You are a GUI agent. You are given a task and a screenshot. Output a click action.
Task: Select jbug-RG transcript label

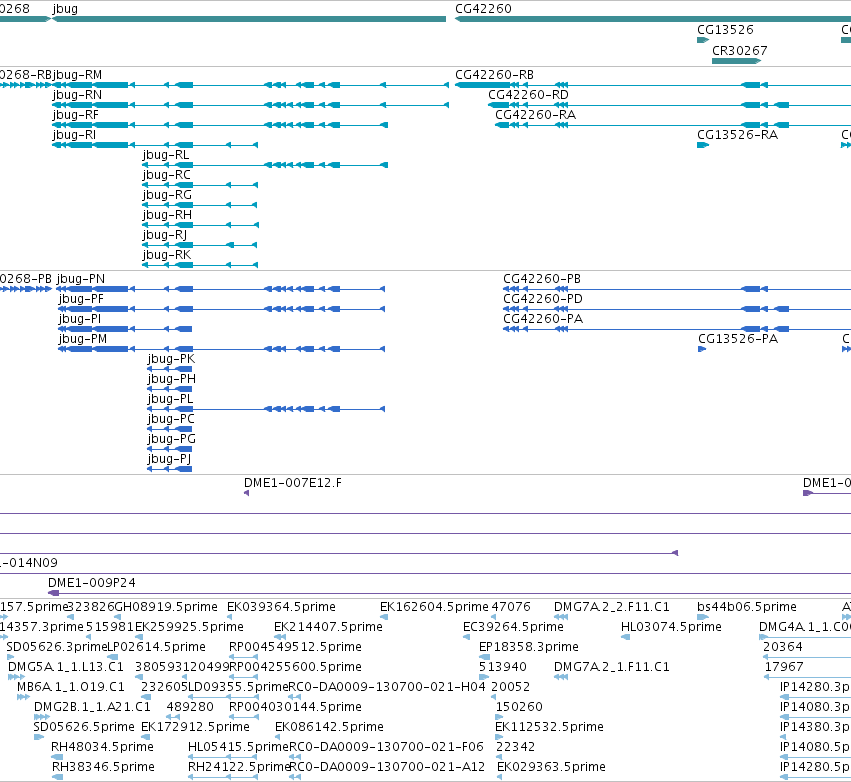(167, 195)
